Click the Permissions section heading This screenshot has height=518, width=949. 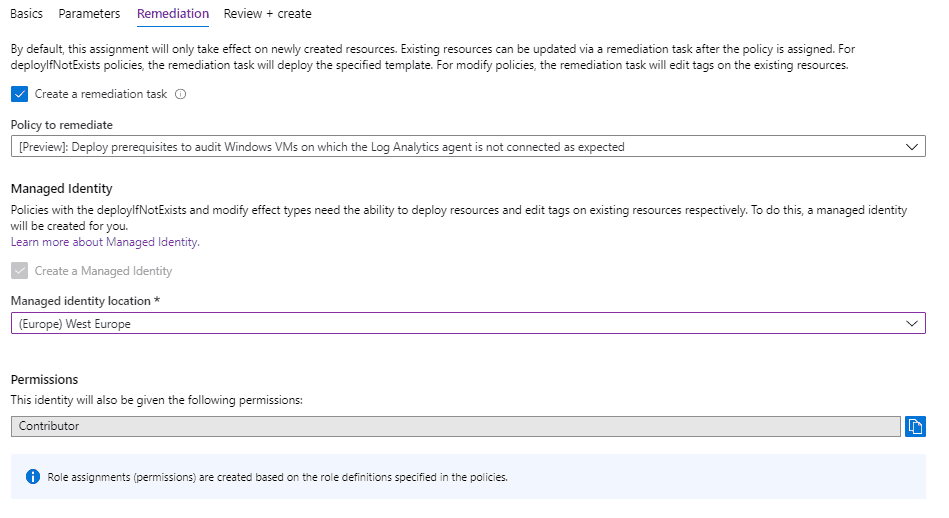(x=44, y=379)
